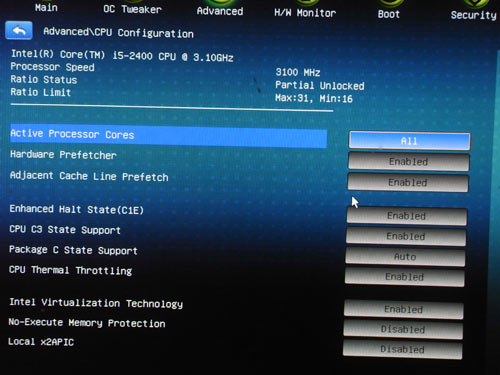The width and height of the screenshot is (500, 375).
Task: Switch to the Boot tab
Action: click(x=389, y=14)
